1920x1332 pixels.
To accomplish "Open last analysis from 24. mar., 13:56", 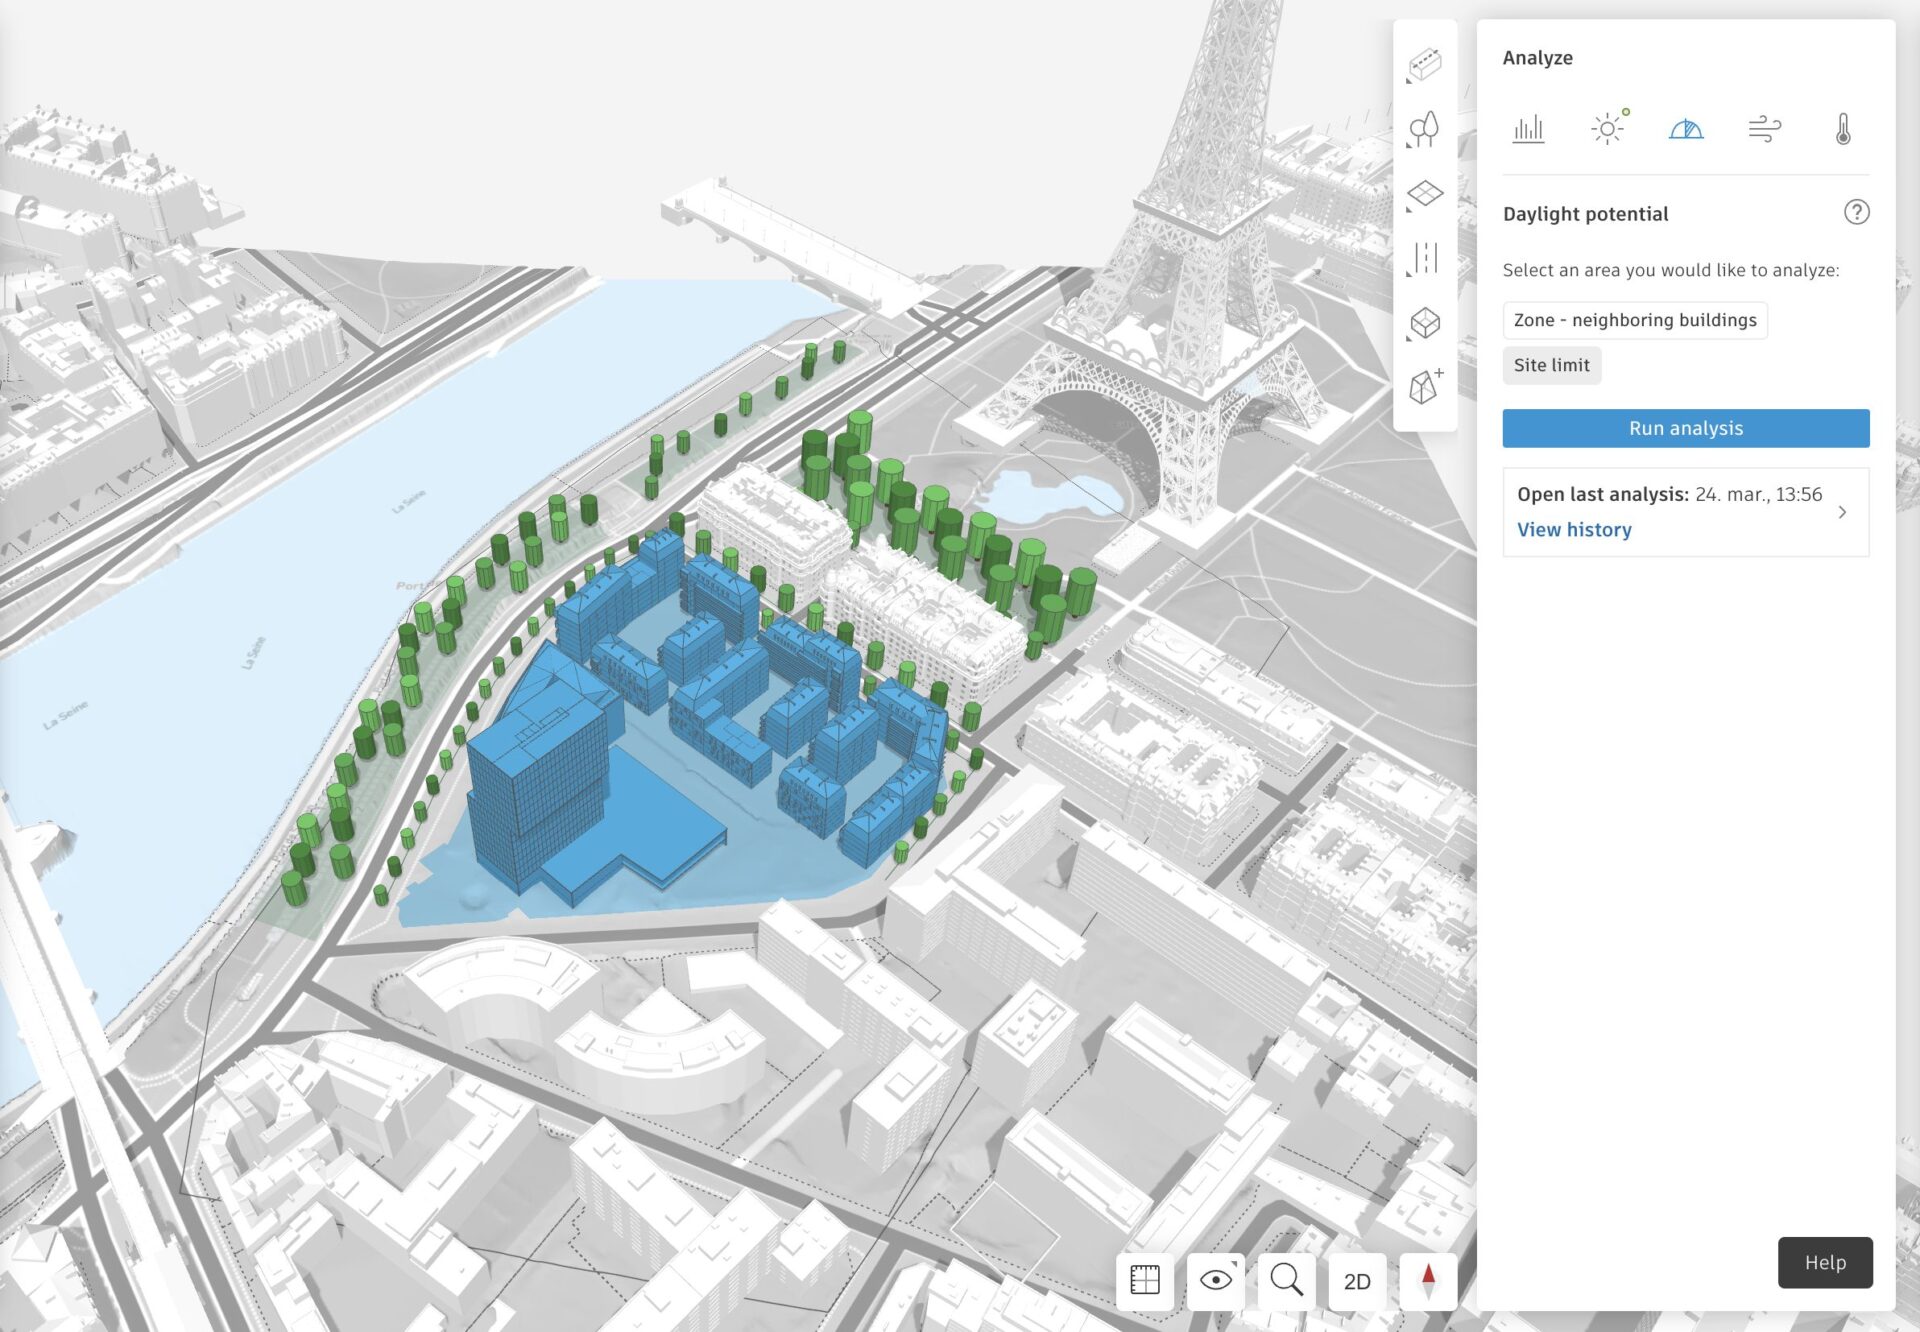I will 1686,512.
